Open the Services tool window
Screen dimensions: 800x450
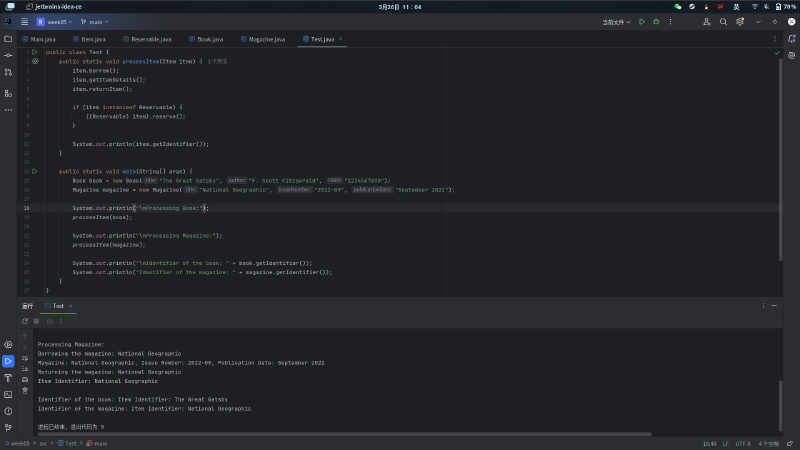8,345
